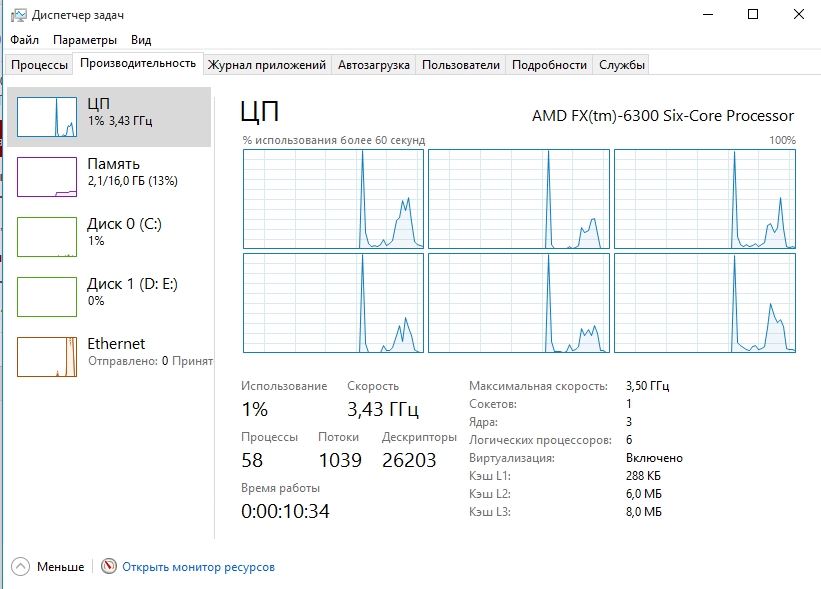This screenshot has width=821, height=589.
Task: Open the Параметры menu
Action: [x=85, y=40]
